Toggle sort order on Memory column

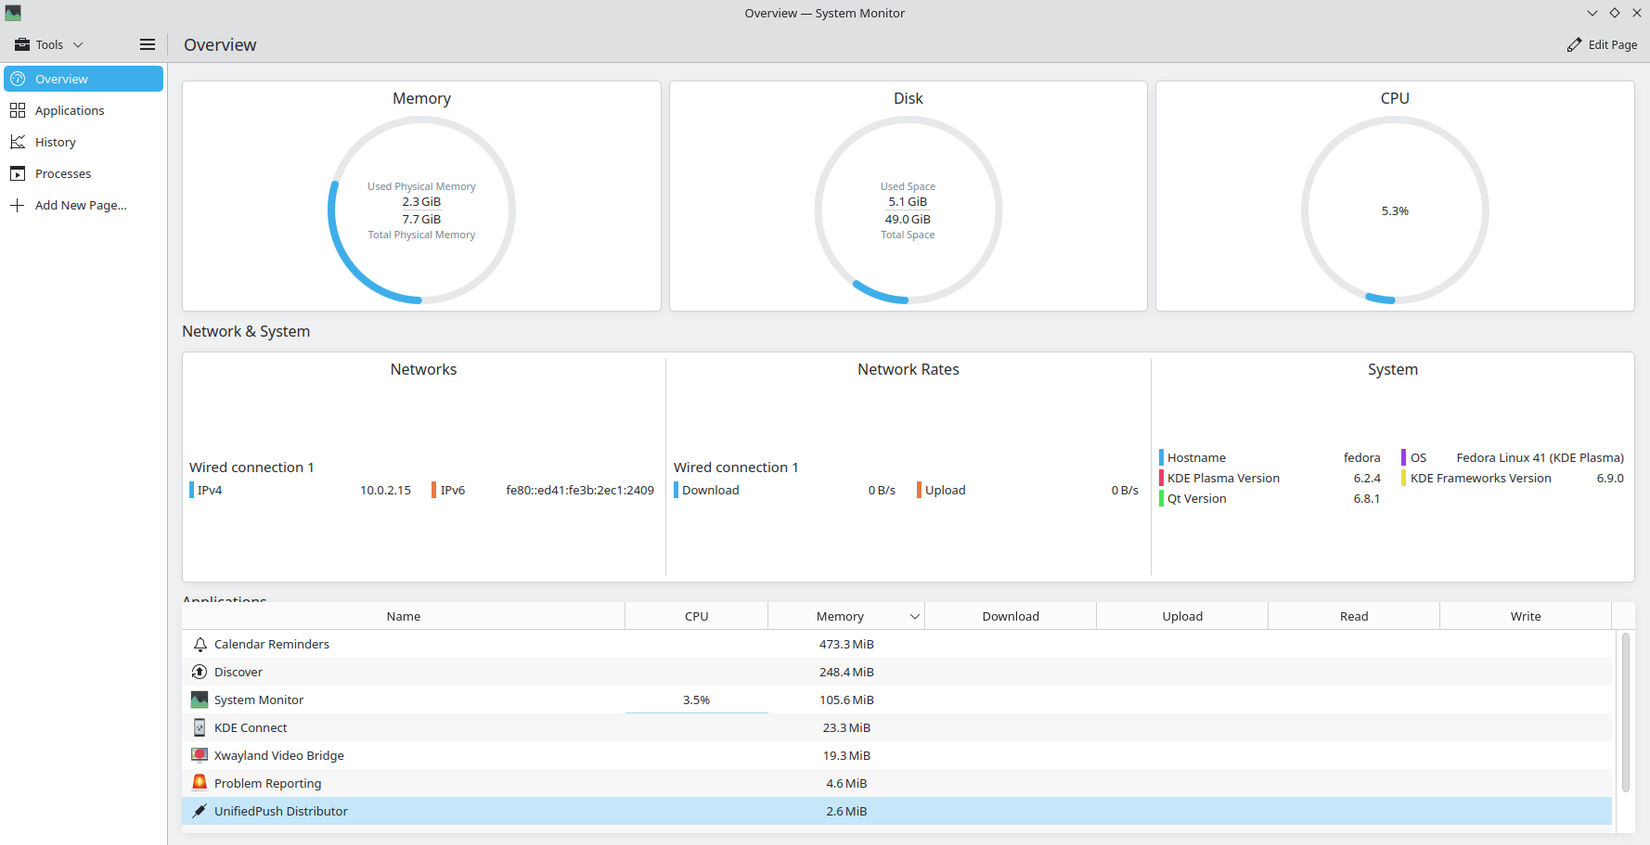pos(845,616)
